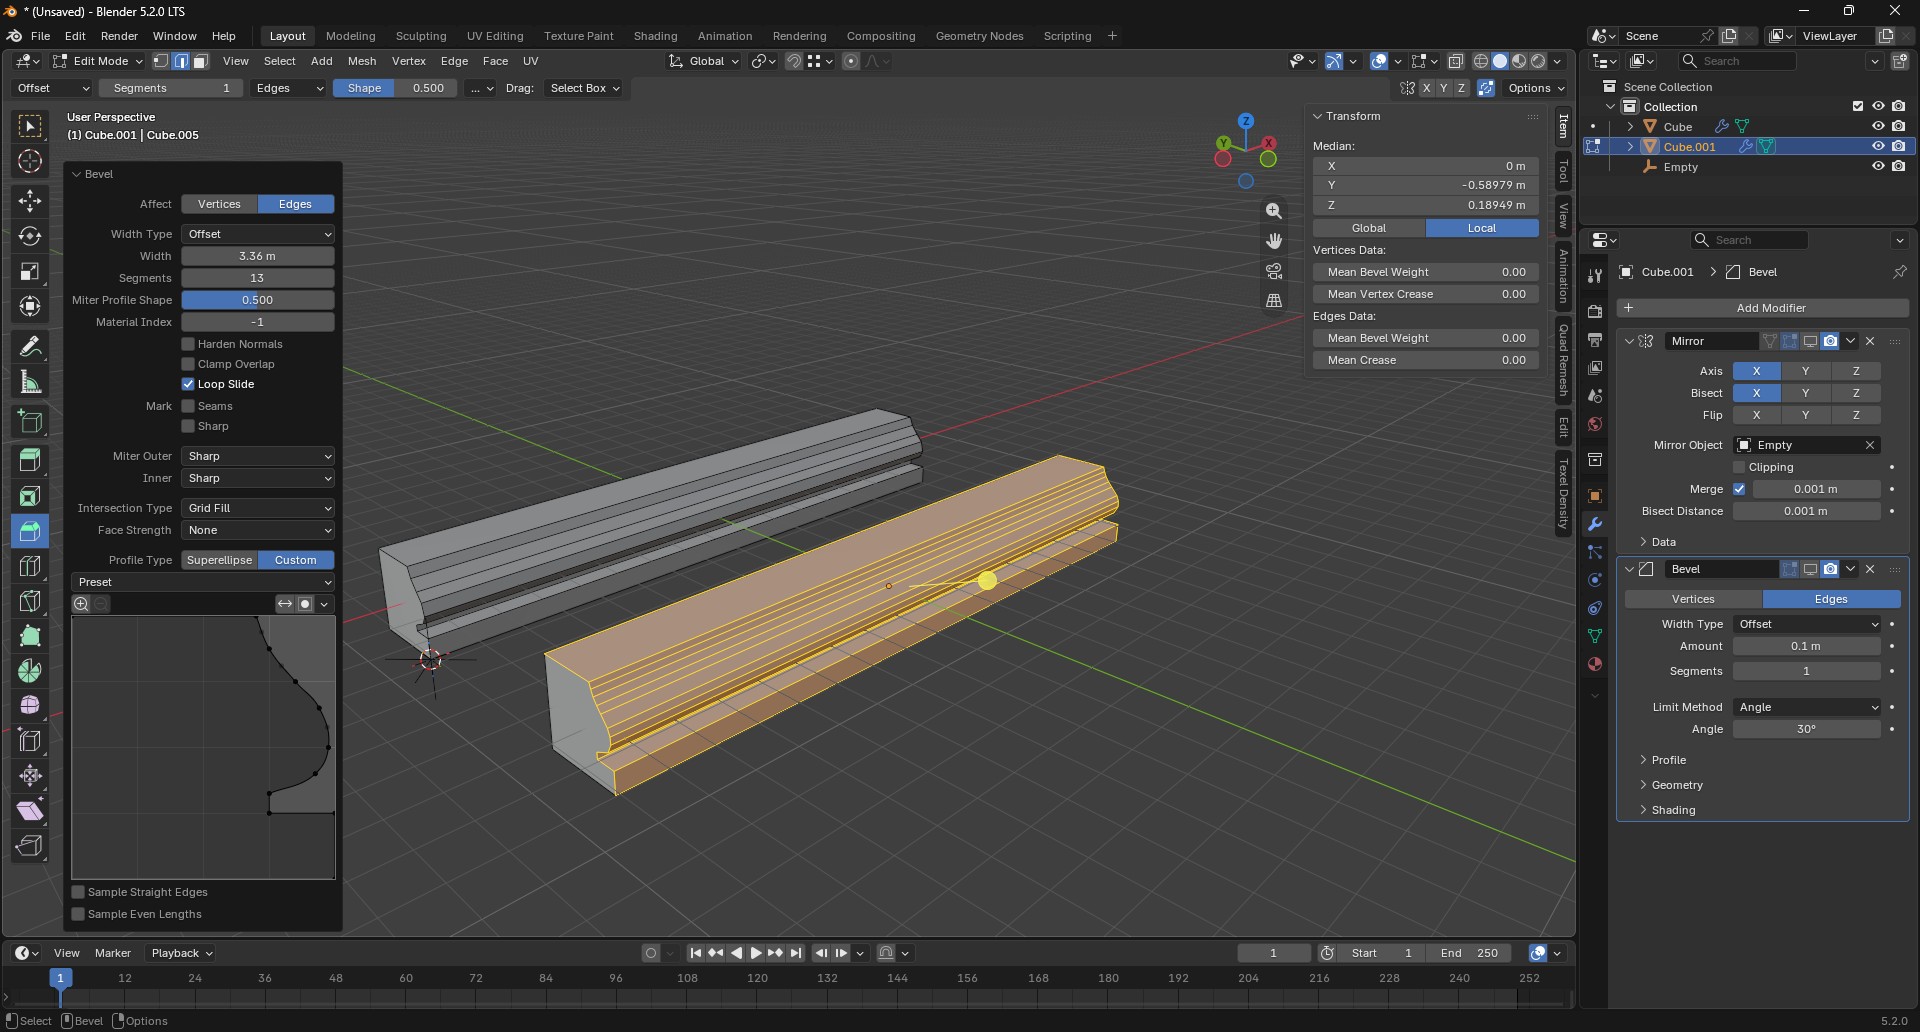Open the Mesh menu in viewport header
This screenshot has height=1032, width=1920.
[x=362, y=61]
